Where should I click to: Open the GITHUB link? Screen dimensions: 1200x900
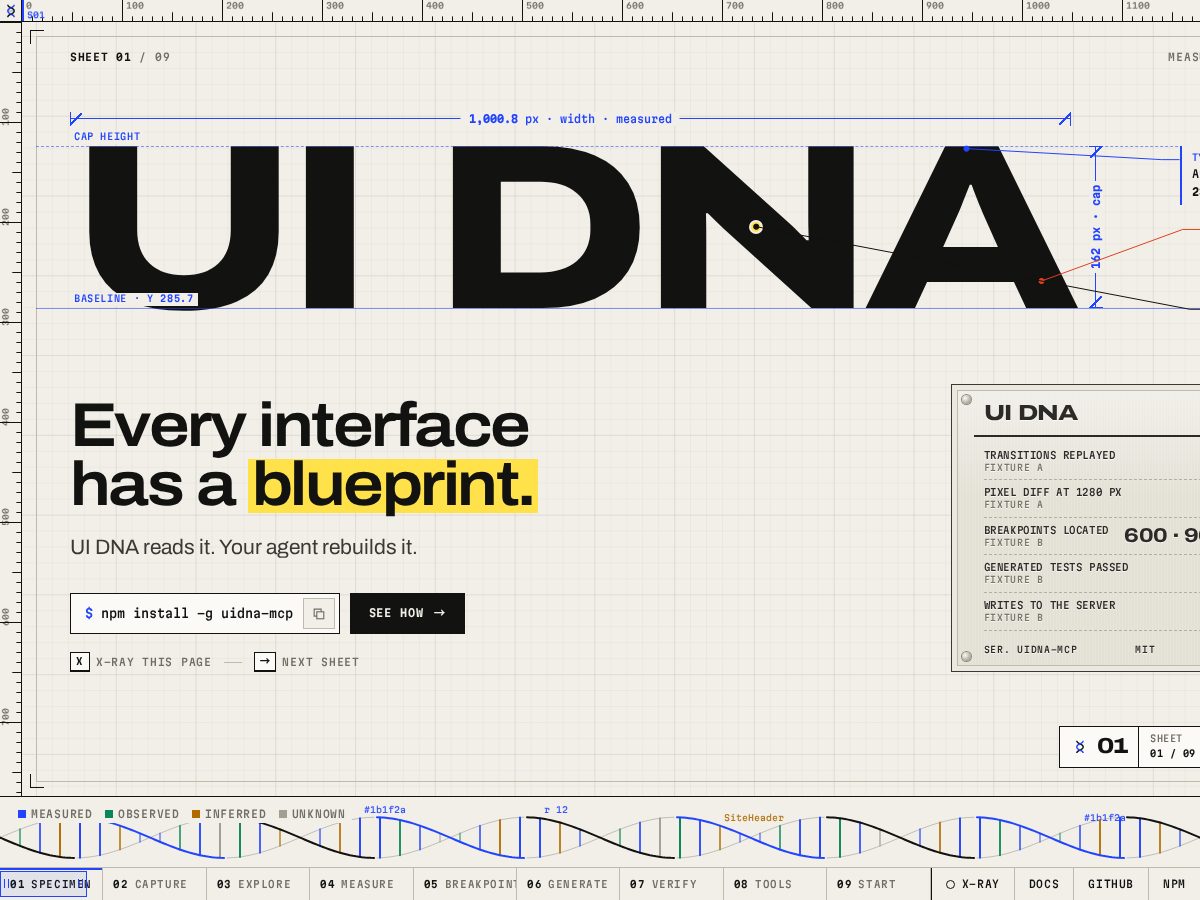point(1111,884)
